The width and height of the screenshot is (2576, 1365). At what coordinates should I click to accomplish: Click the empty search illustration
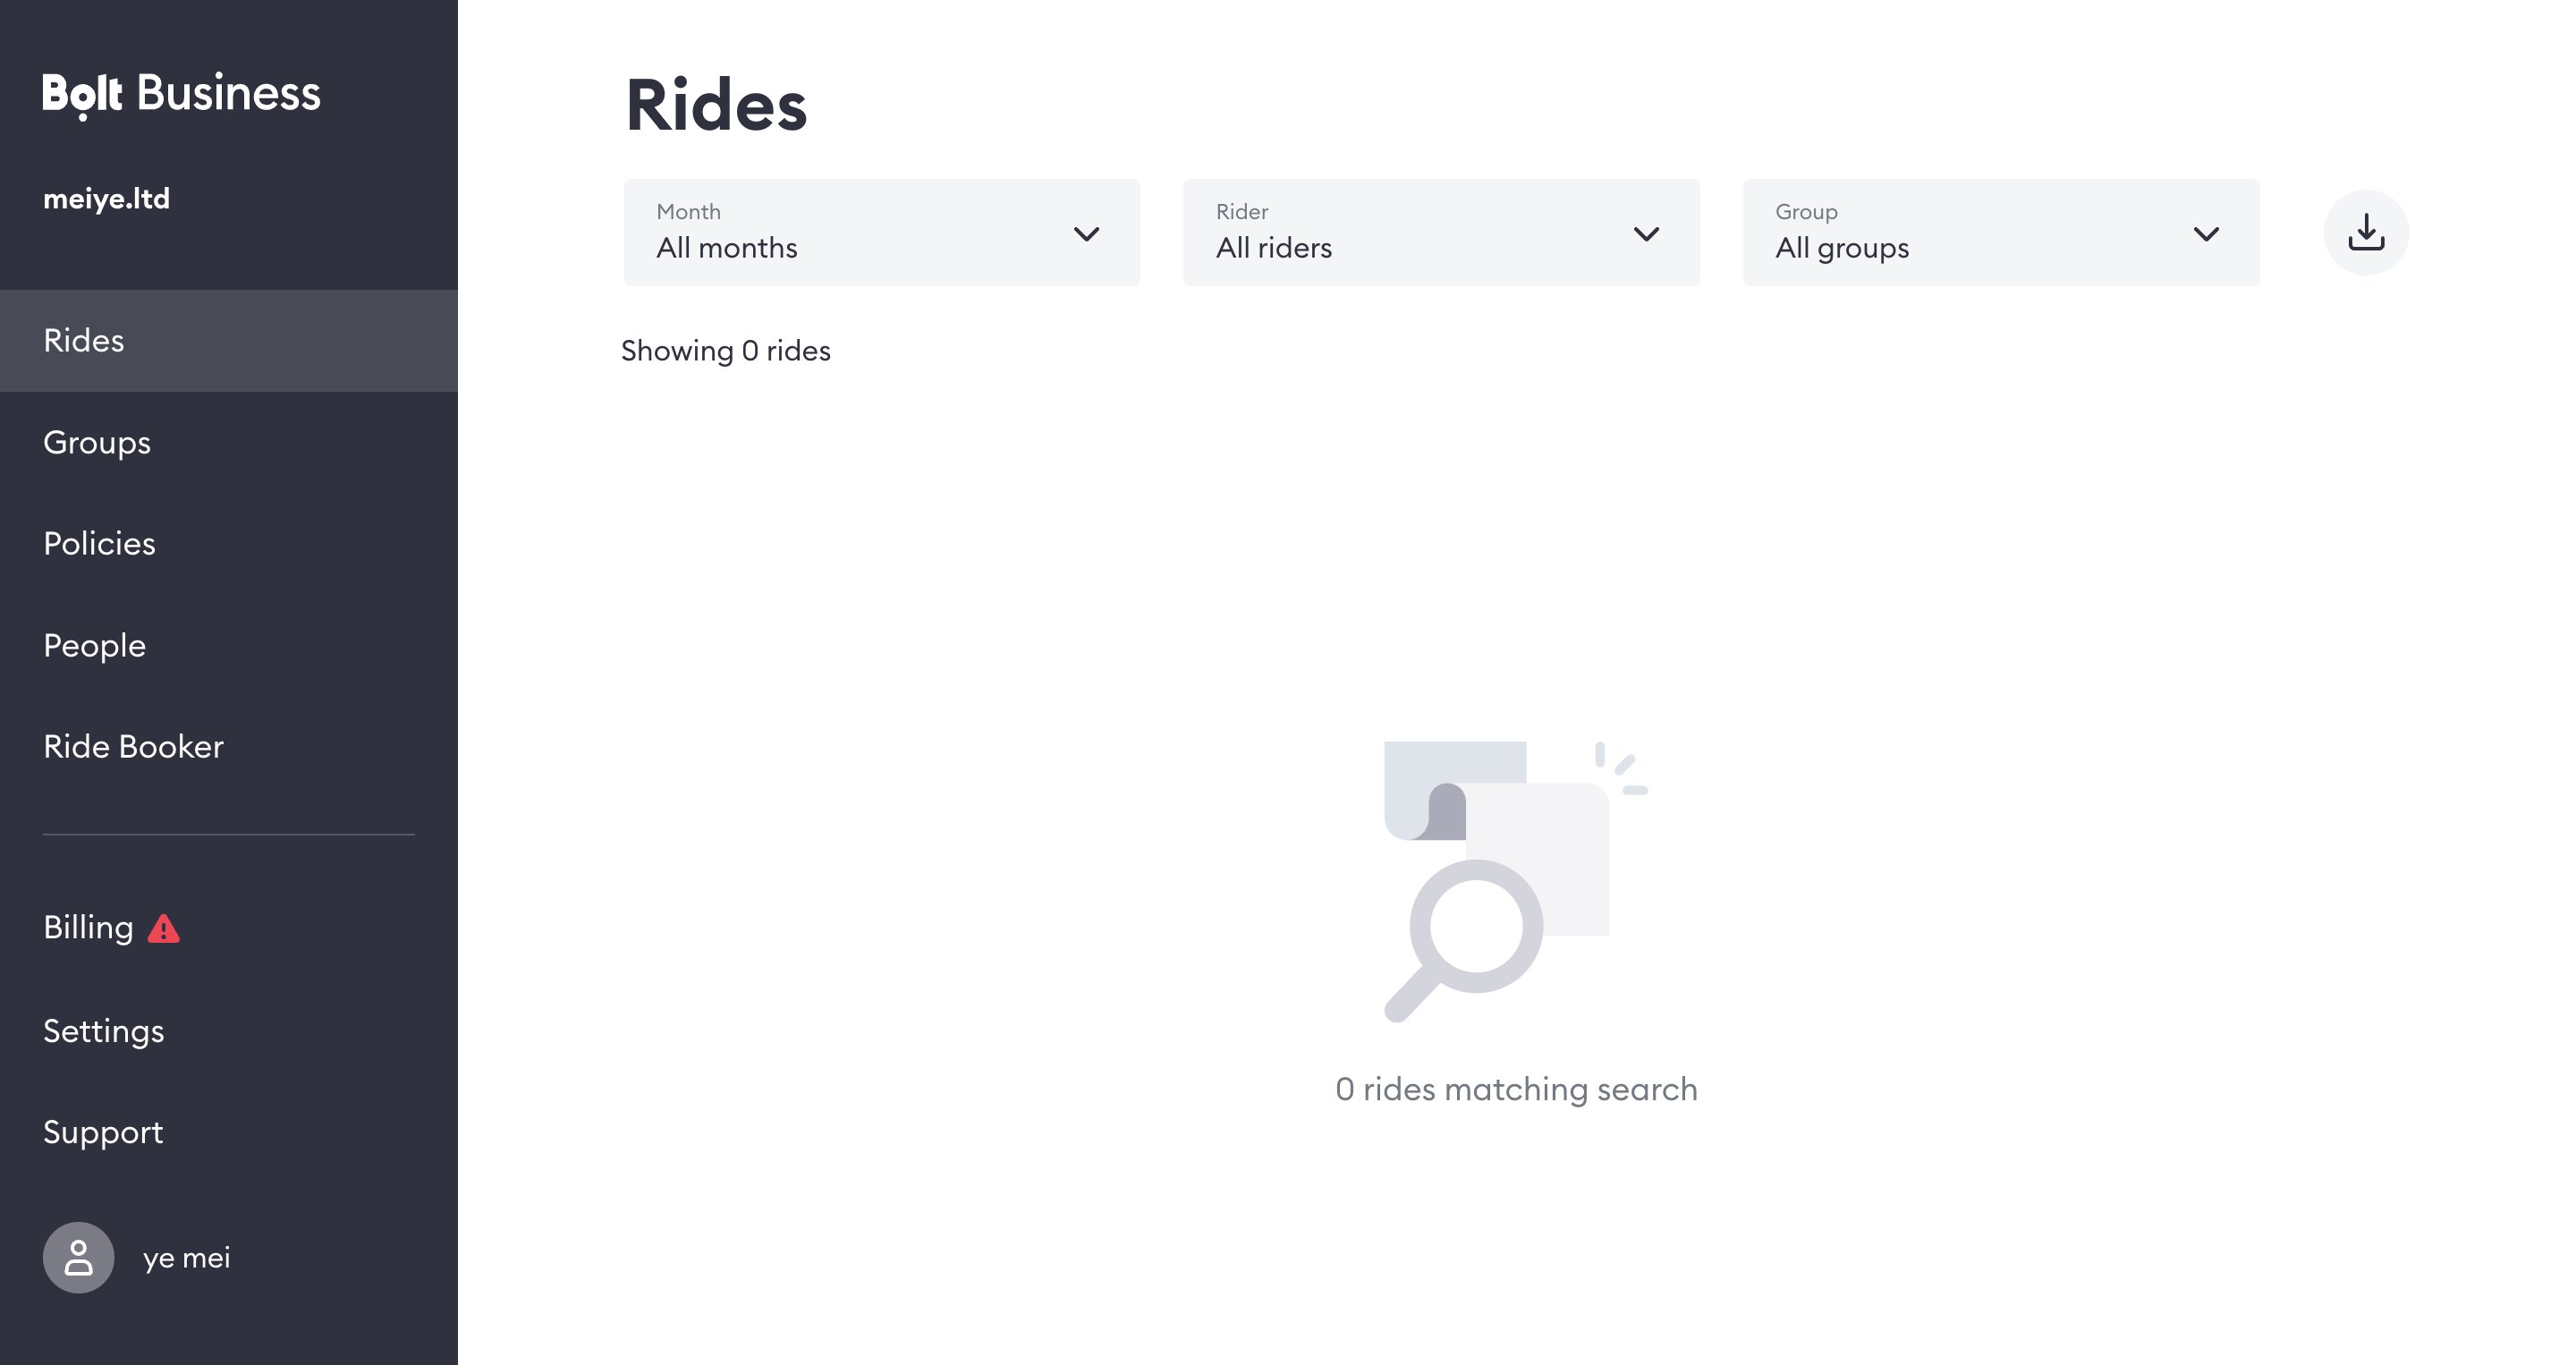coord(1515,881)
